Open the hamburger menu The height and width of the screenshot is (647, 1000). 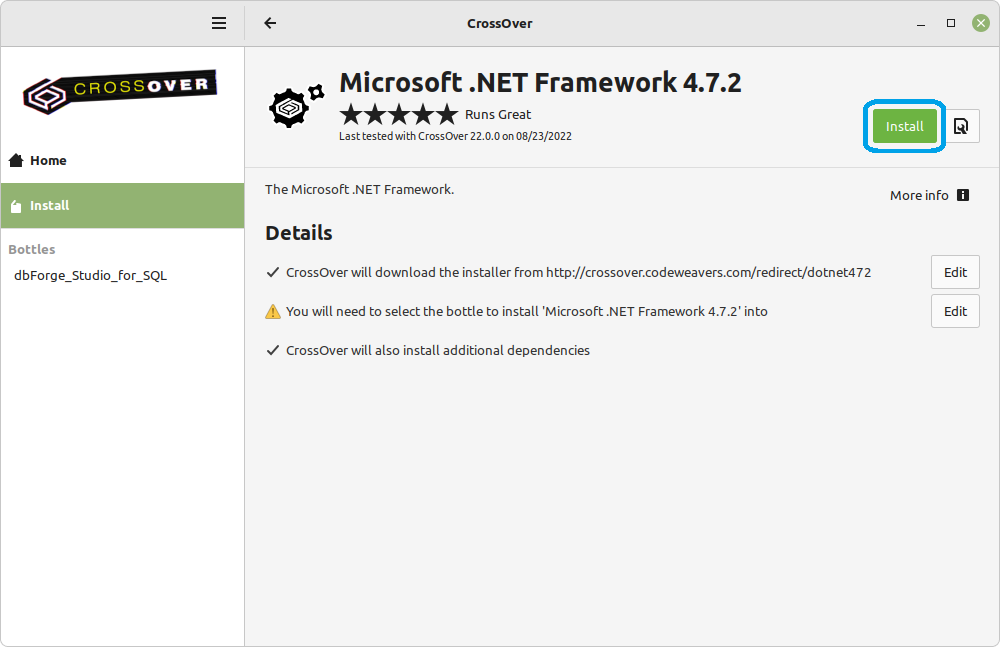coord(218,22)
